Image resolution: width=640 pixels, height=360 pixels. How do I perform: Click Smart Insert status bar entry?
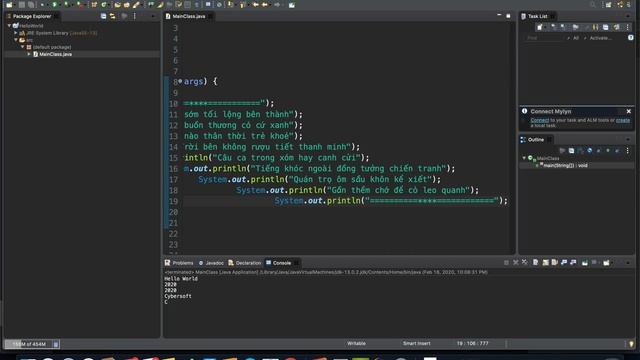(416, 343)
